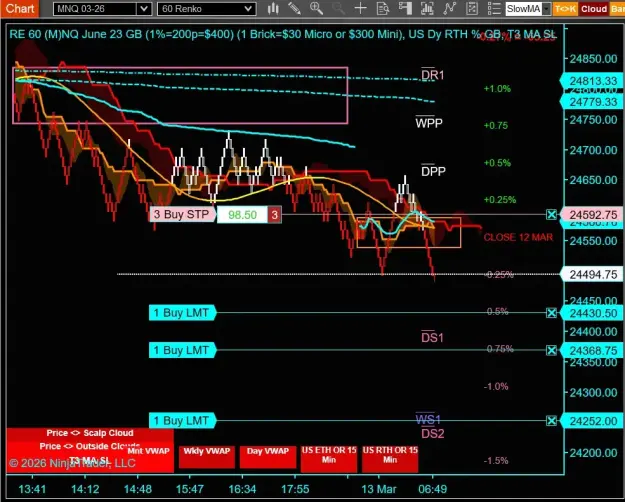
Task: Select the 3 Buy STP order label
Action: [182, 215]
